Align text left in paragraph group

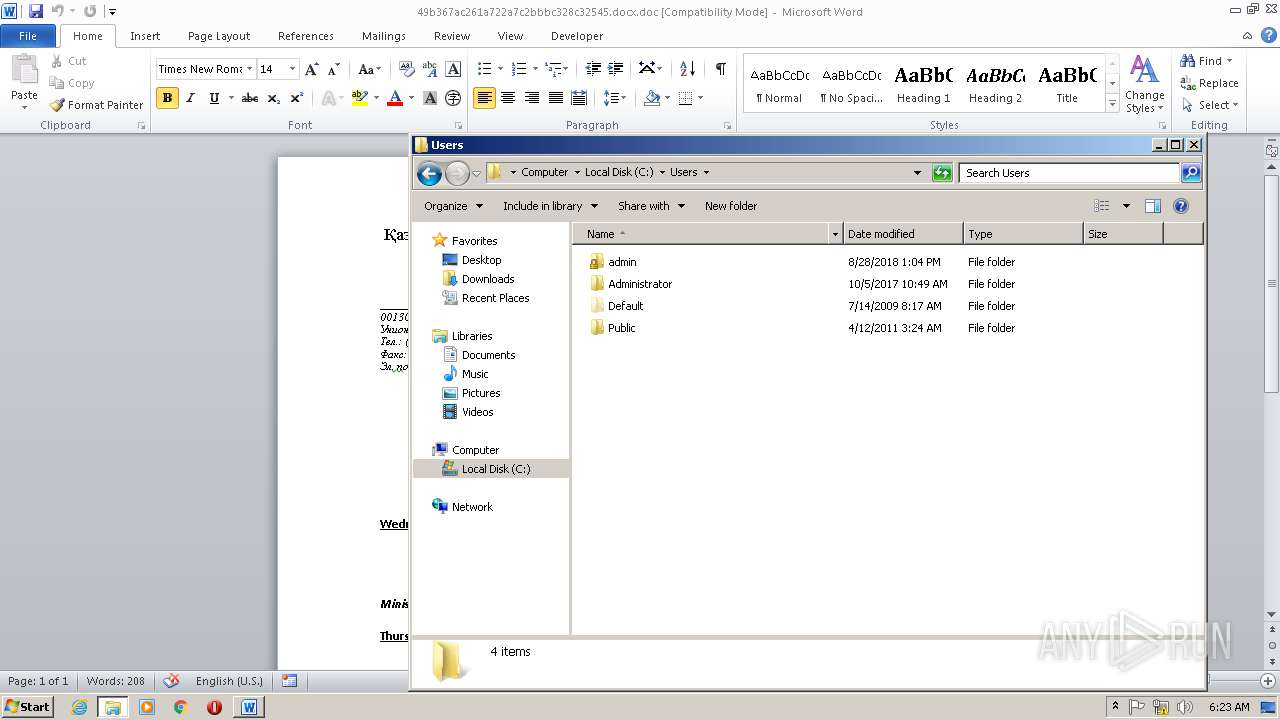point(484,98)
